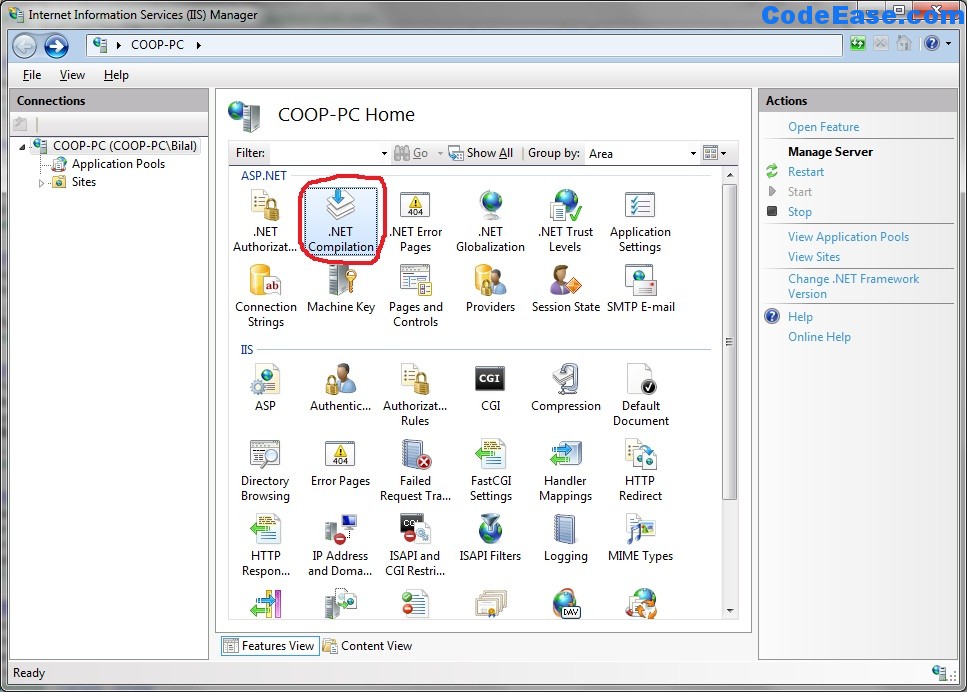Click the Go filter button
The height and width of the screenshot is (692, 967).
pos(411,153)
